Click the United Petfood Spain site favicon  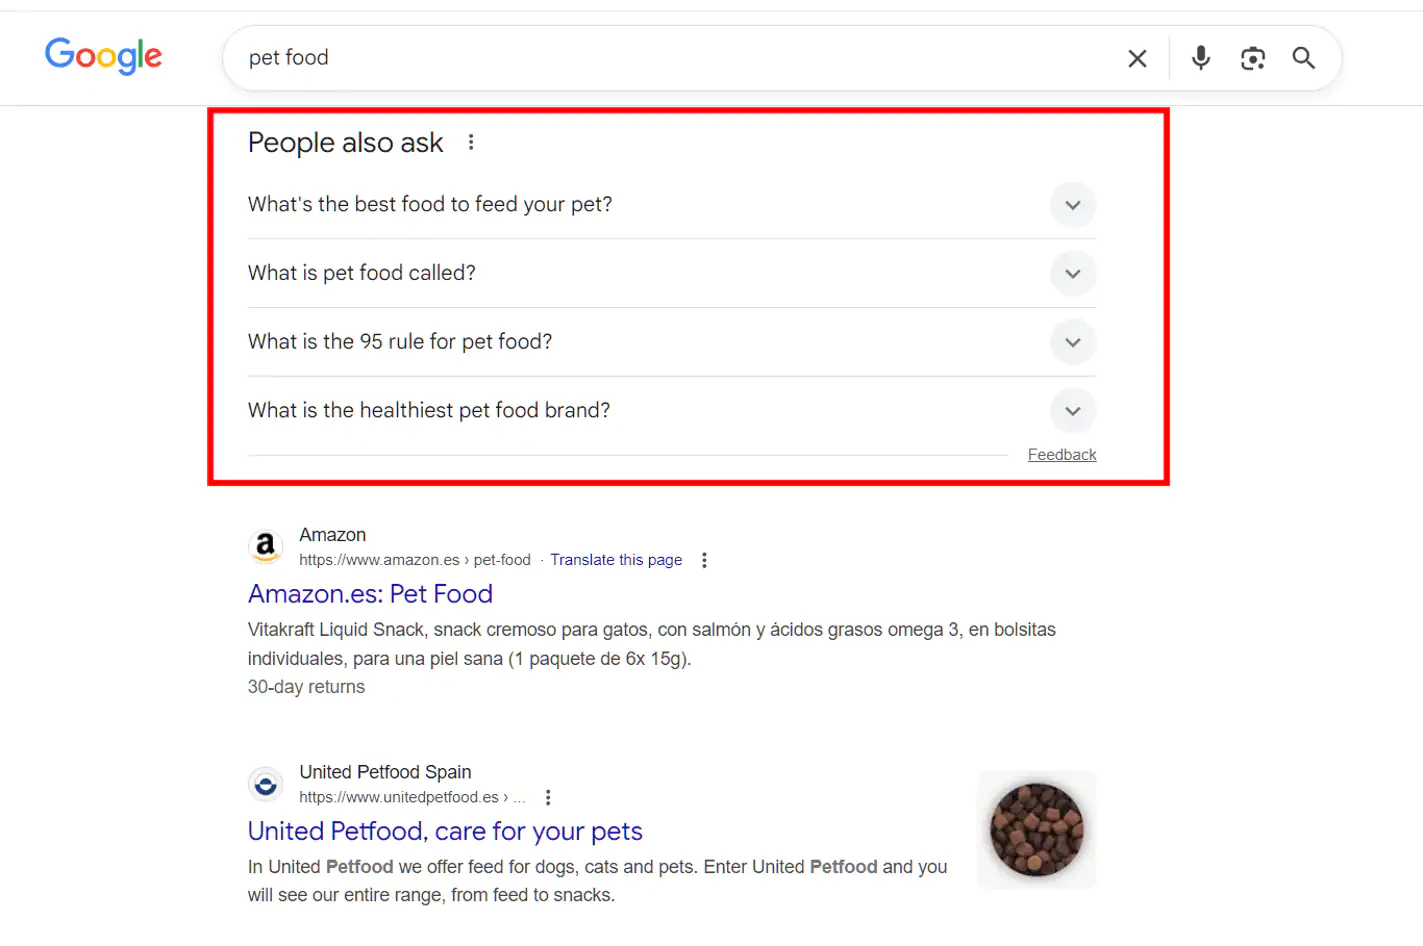tap(264, 783)
